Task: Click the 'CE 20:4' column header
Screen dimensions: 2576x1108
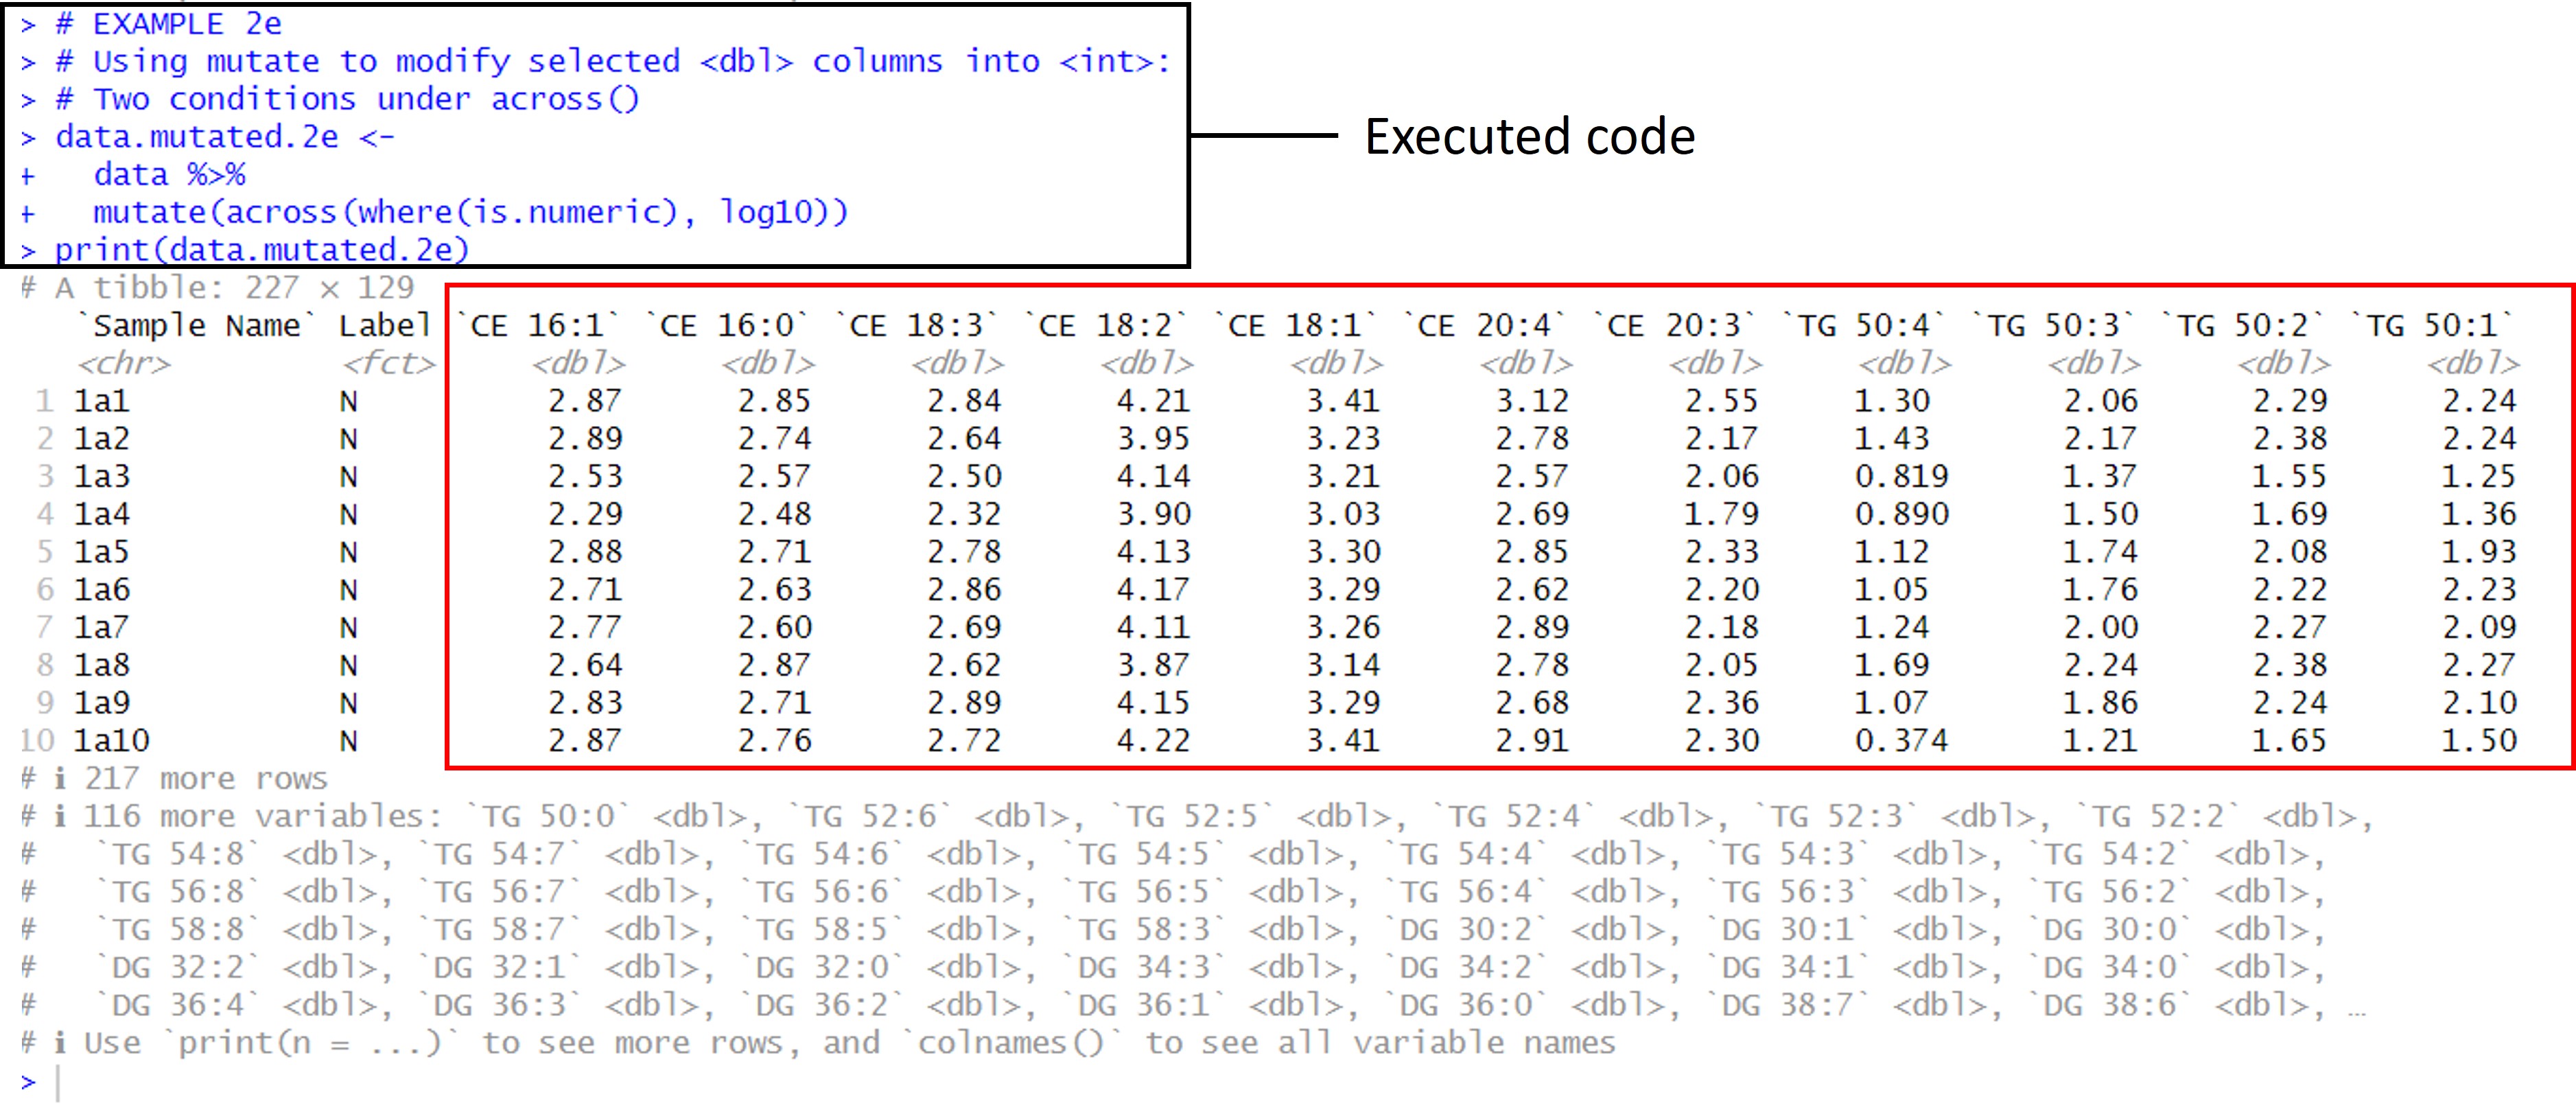Action: pos(1486,326)
